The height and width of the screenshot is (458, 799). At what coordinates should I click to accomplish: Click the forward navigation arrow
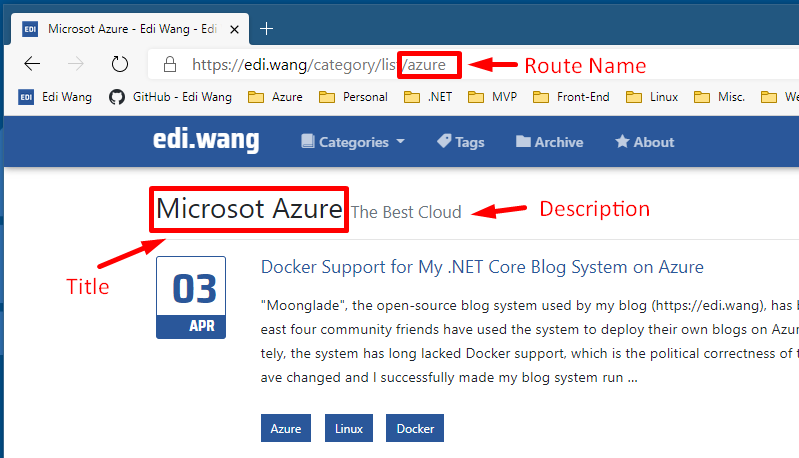(x=76, y=64)
